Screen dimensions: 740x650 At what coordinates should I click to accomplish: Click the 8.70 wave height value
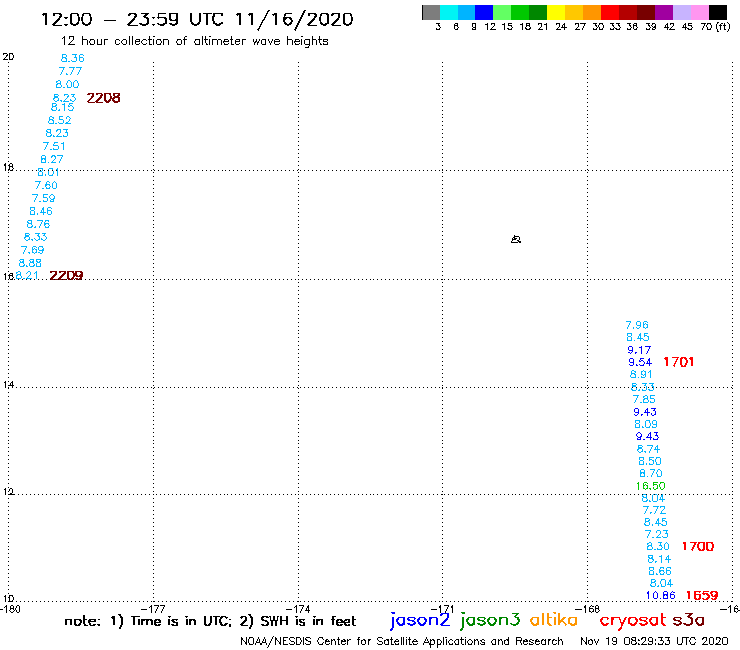tap(651, 473)
